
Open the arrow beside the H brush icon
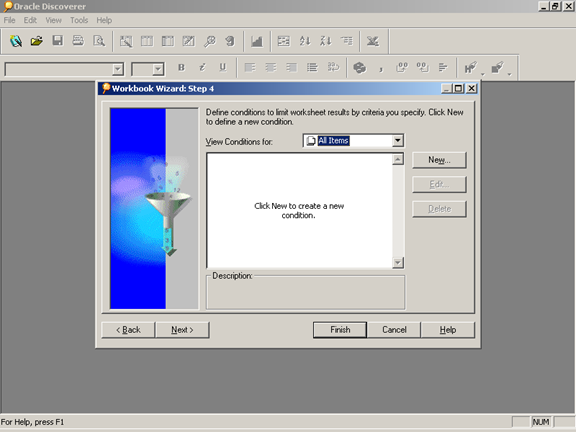(483, 74)
